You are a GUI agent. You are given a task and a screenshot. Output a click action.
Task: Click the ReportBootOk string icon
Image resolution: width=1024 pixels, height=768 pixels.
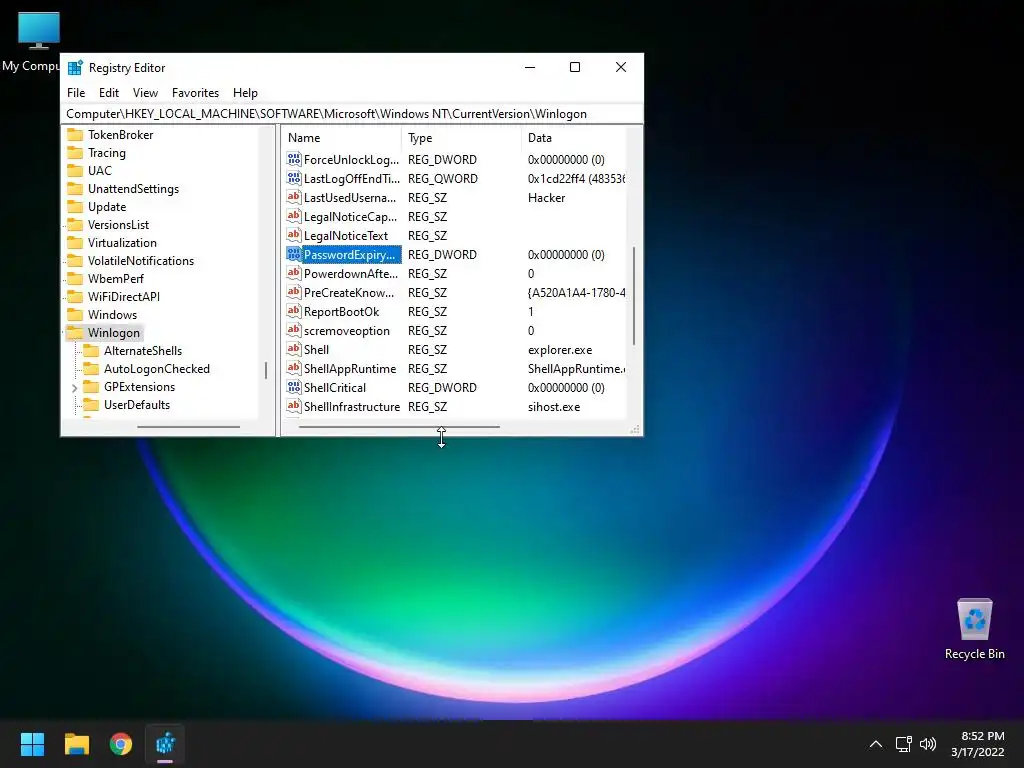[x=294, y=312]
